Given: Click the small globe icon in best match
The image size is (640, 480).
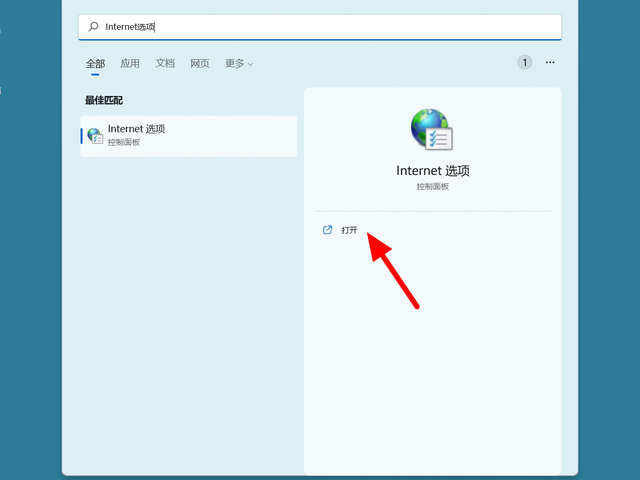Looking at the screenshot, I should 95,136.
